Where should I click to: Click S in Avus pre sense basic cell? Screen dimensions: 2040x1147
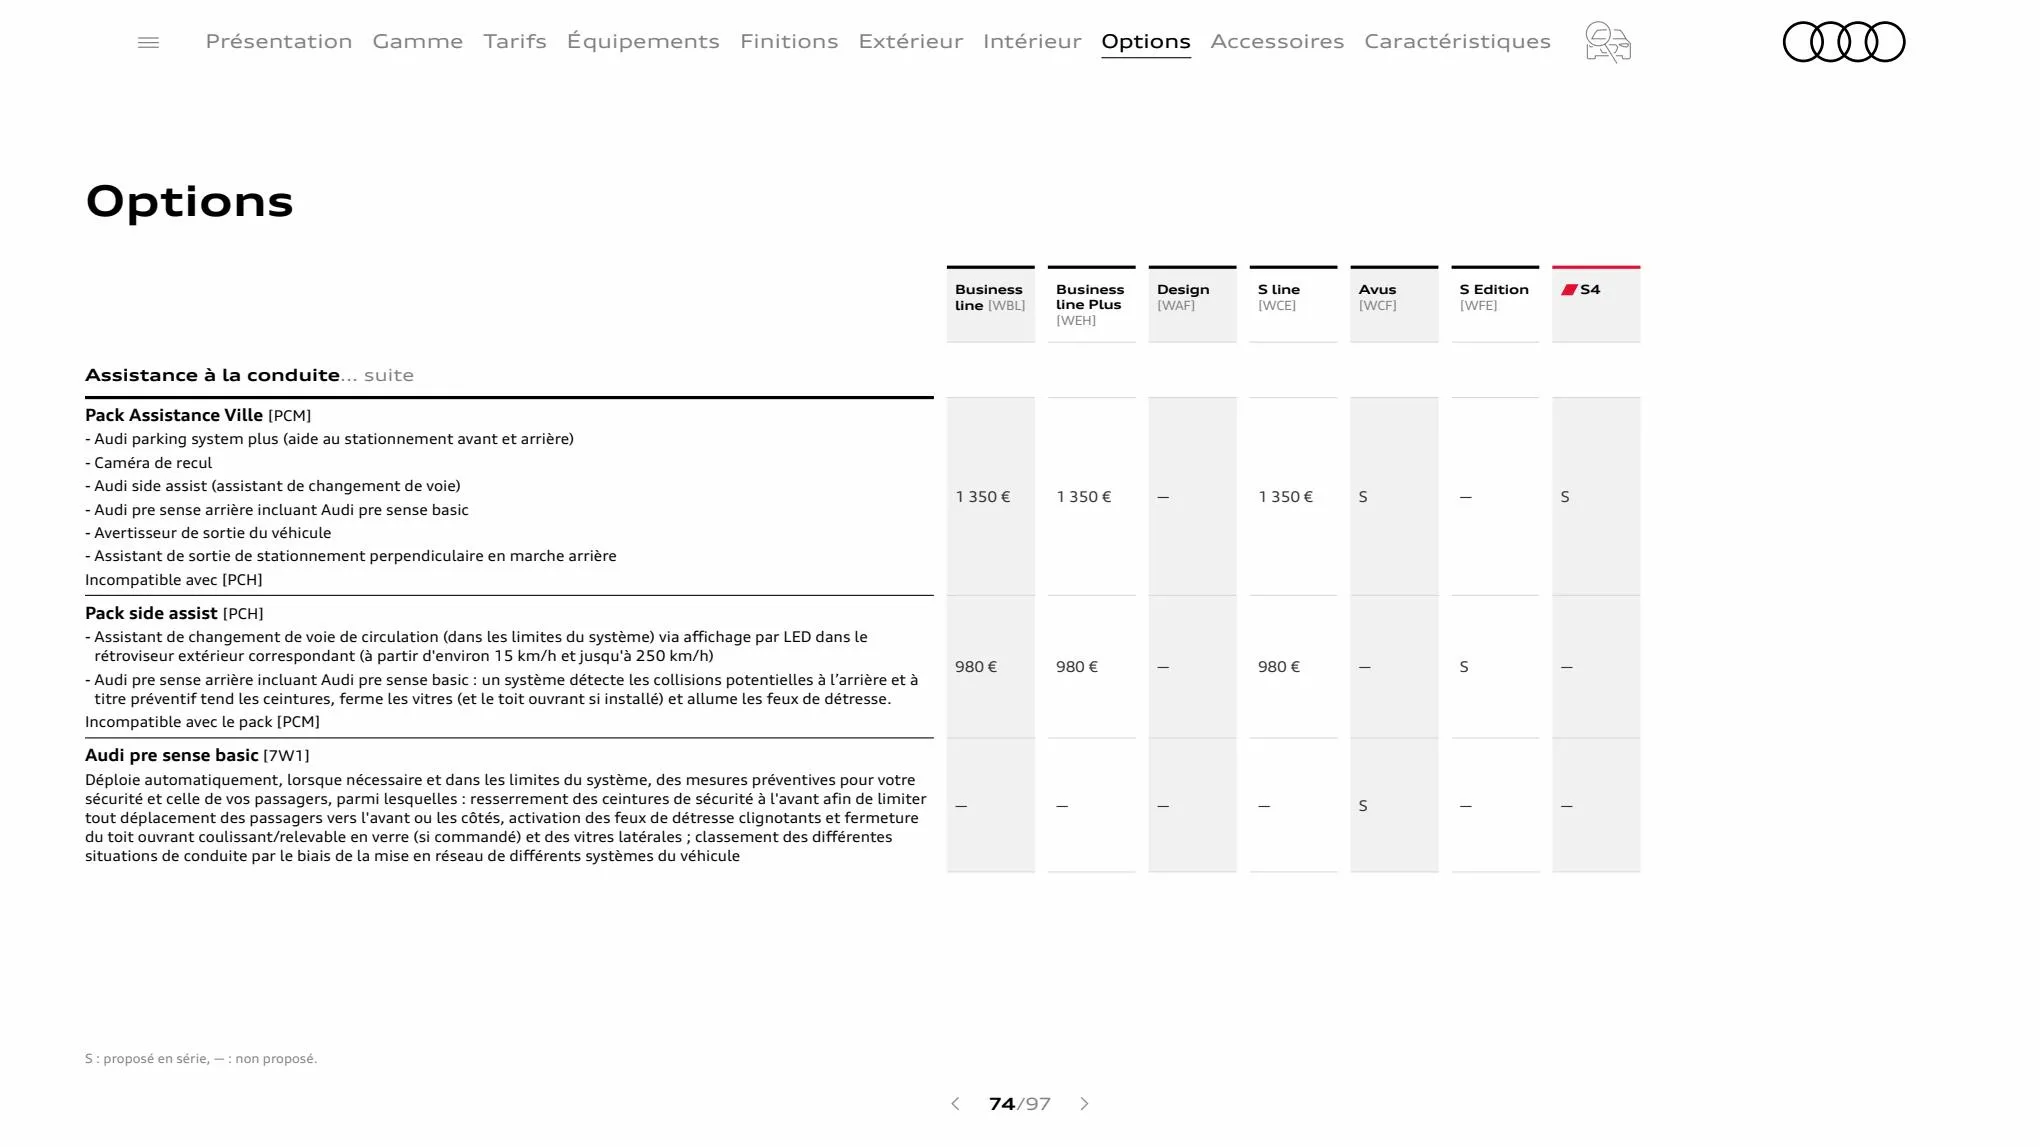[1363, 806]
